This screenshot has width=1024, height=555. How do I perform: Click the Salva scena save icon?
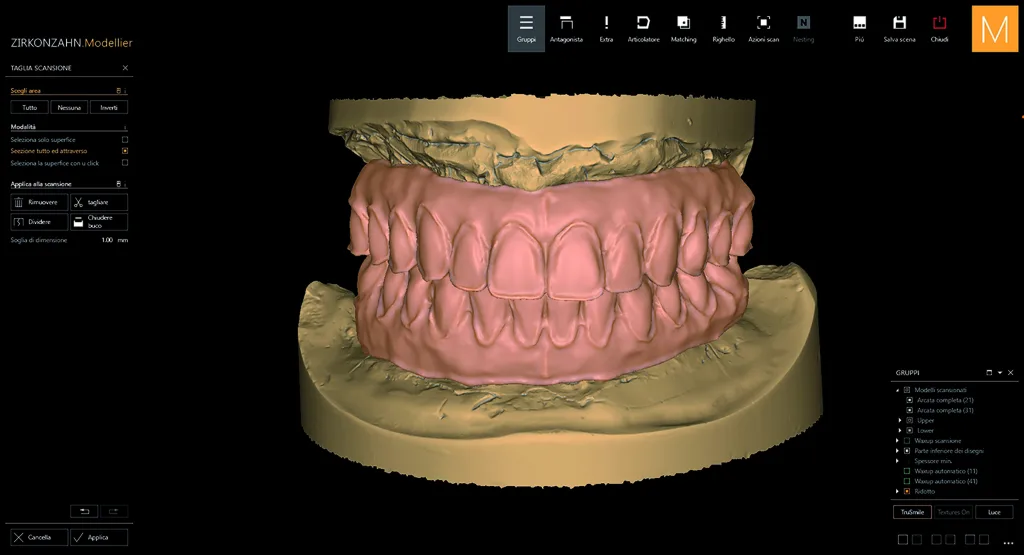[x=899, y=29]
